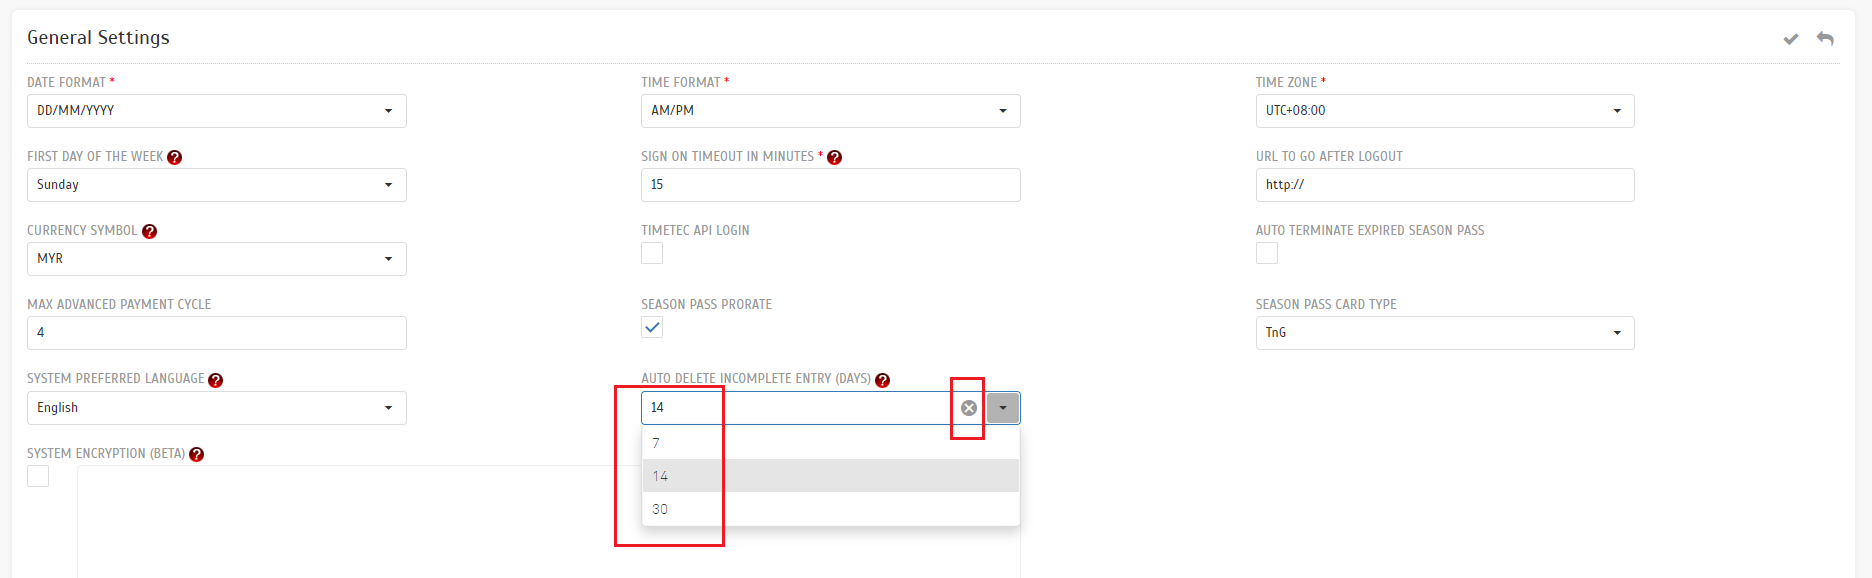This screenshot has width=1872, height=578.
Task: Clear the auto delete days value
Action: tap(968, 408)
